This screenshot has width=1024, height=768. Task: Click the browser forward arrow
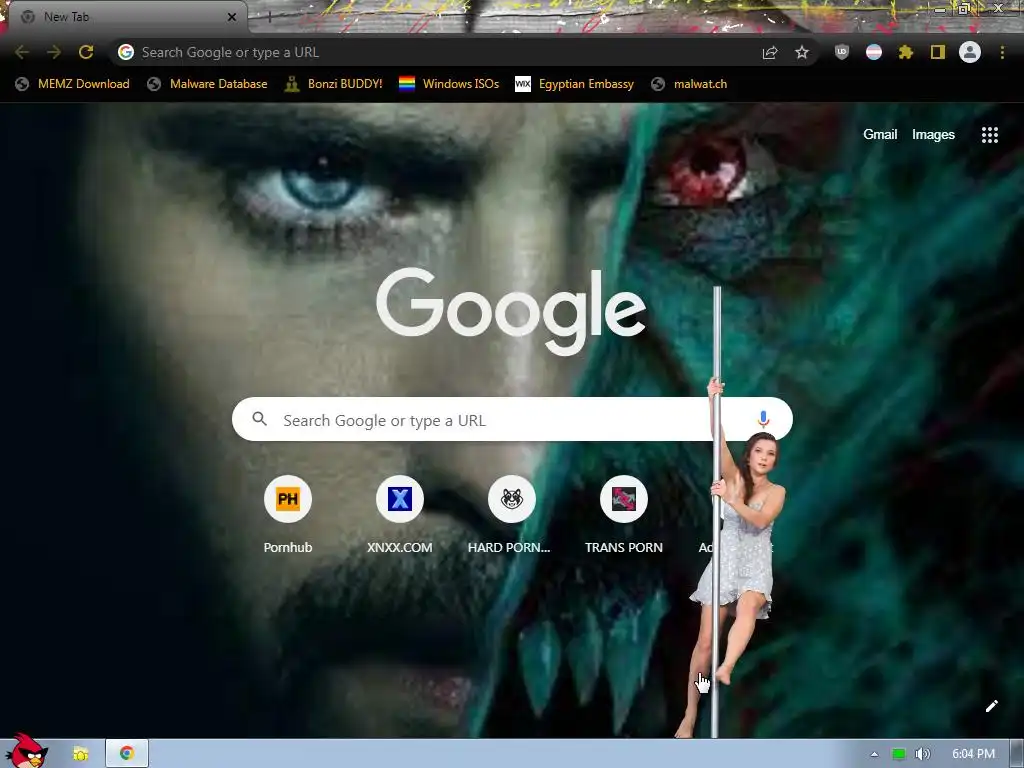click(x=54, y=52)
